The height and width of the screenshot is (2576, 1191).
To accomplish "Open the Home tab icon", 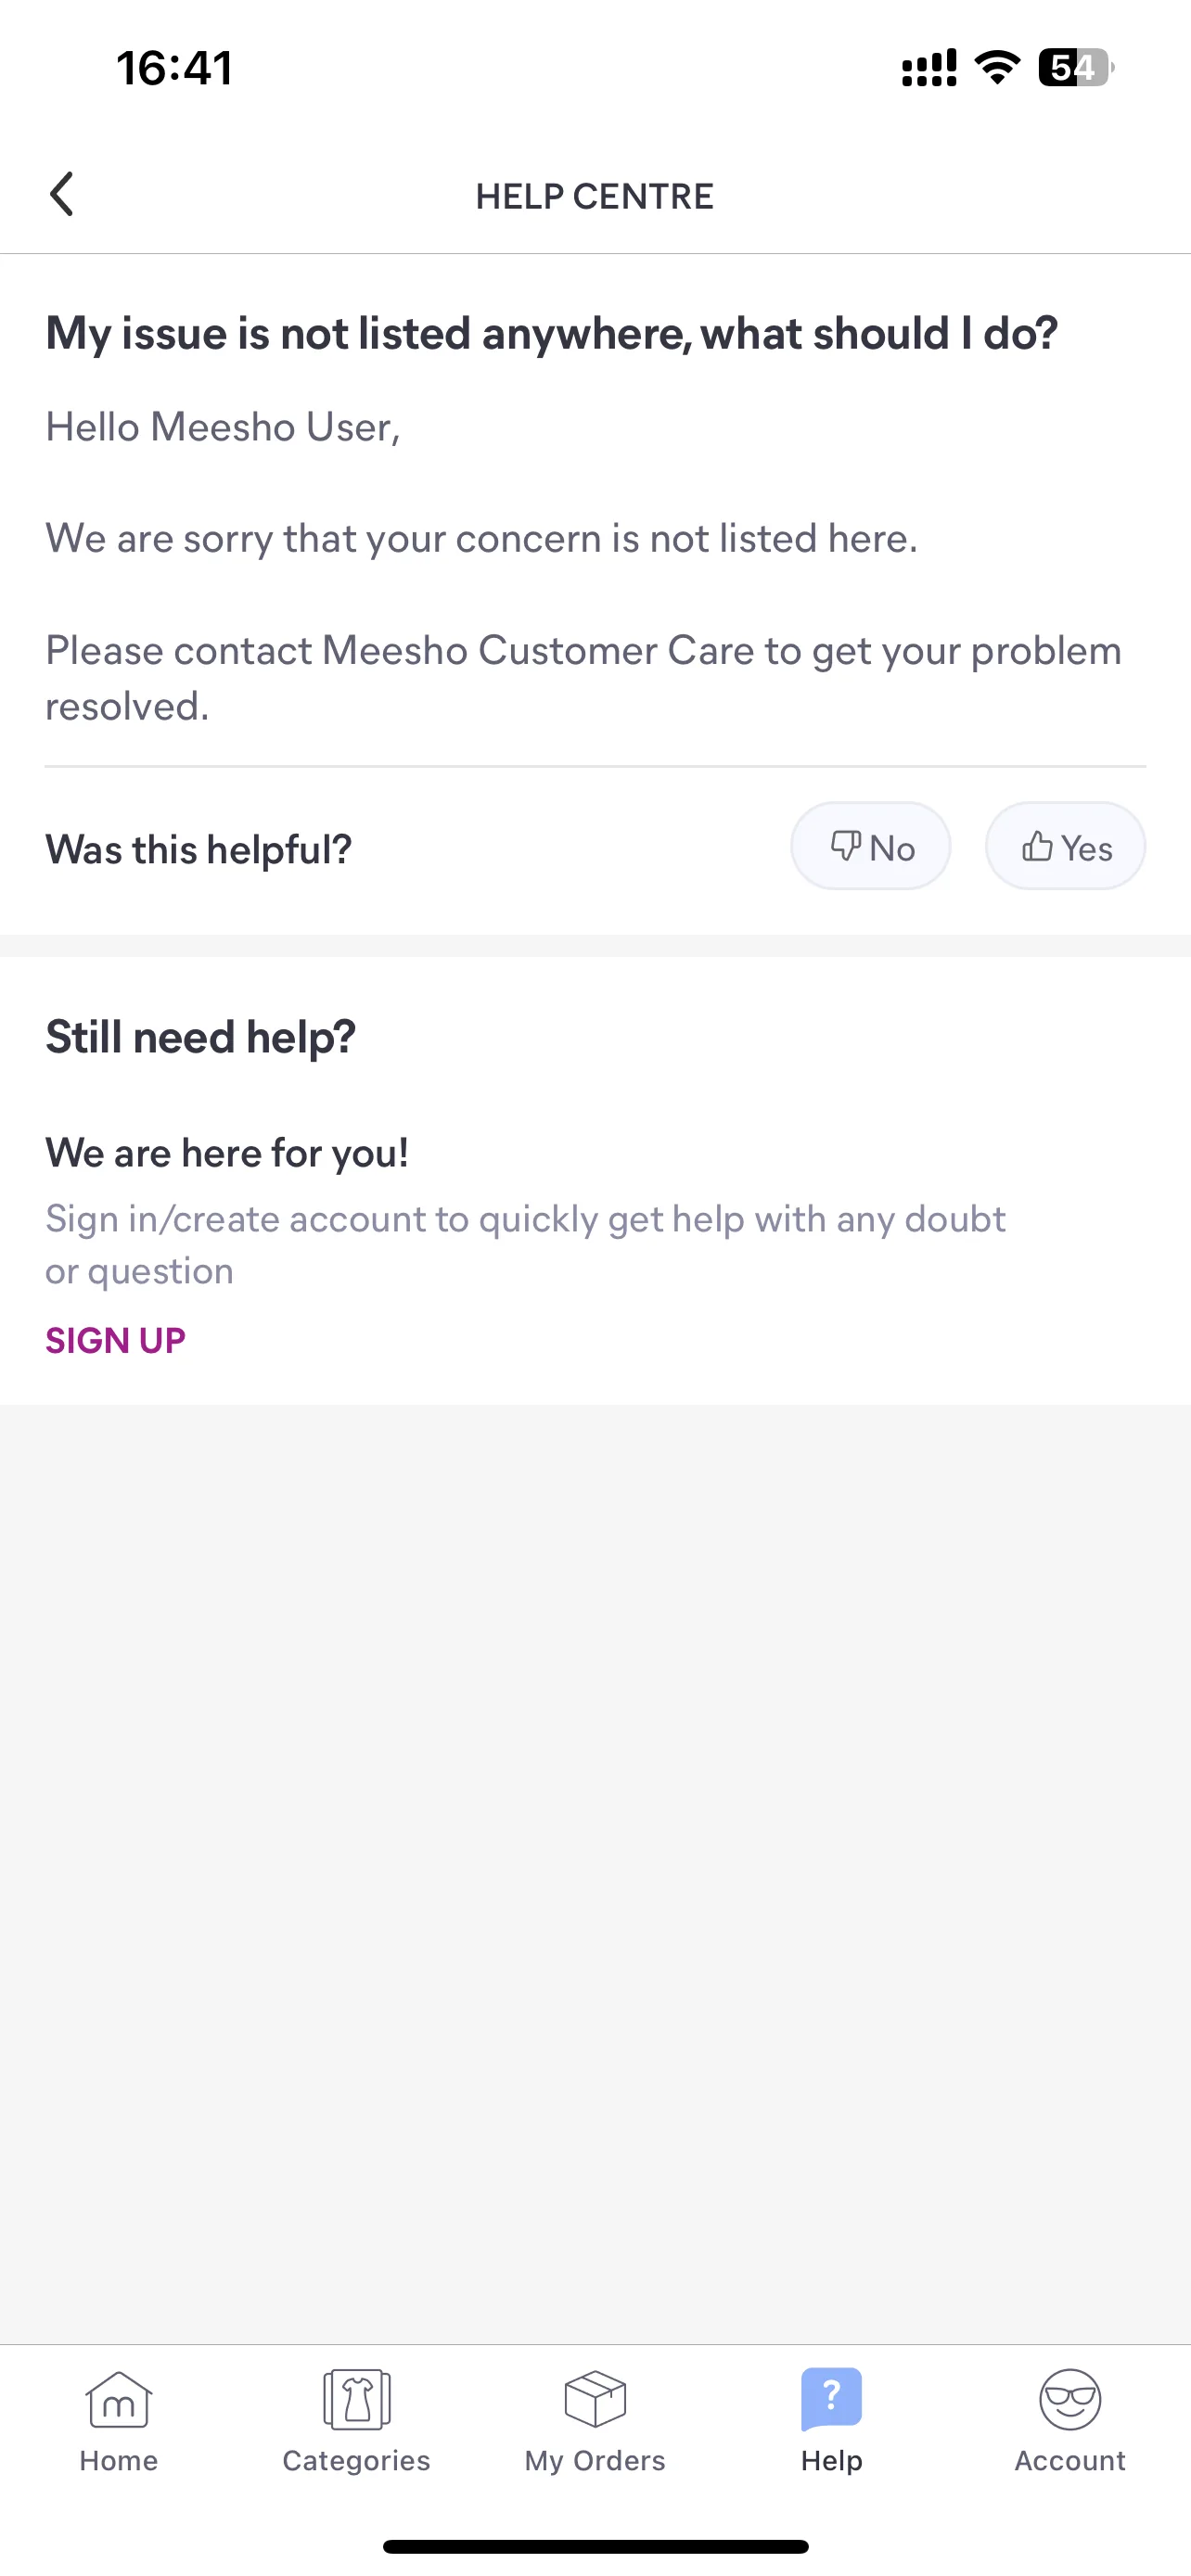I will tap(118, 2400).
